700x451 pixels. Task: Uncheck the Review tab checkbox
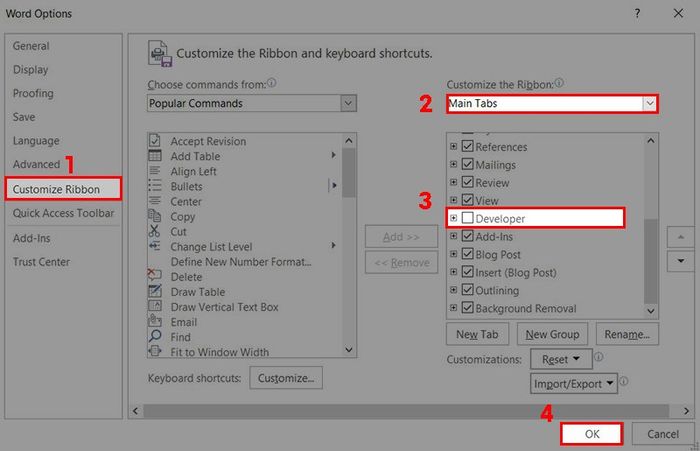click(x=467, y=182)
